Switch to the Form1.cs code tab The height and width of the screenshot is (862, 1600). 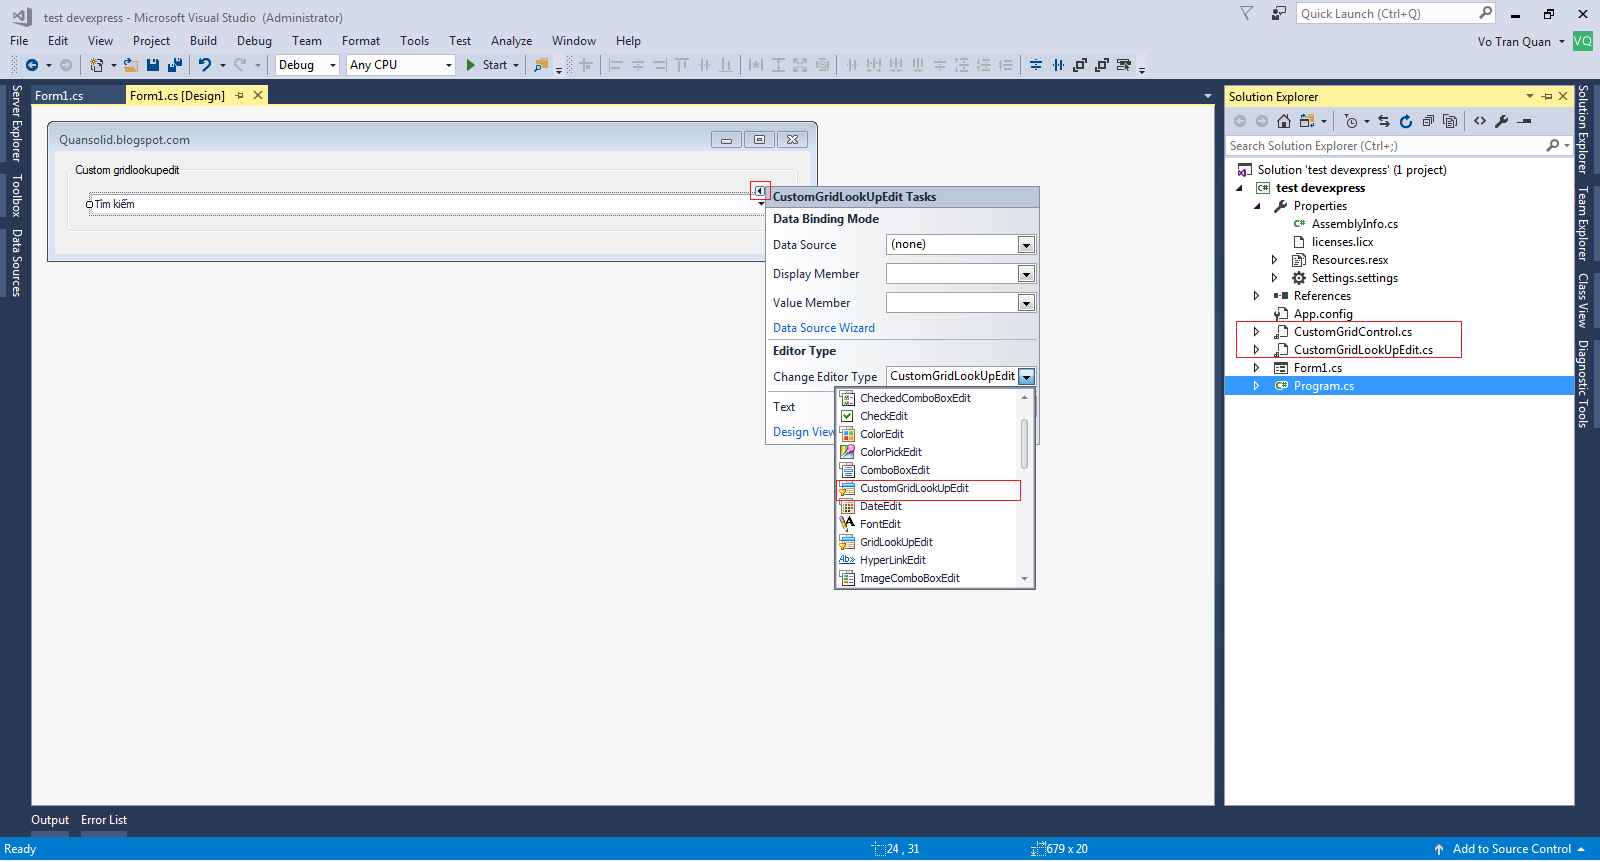pyautogui.click(x=59, y=96)
